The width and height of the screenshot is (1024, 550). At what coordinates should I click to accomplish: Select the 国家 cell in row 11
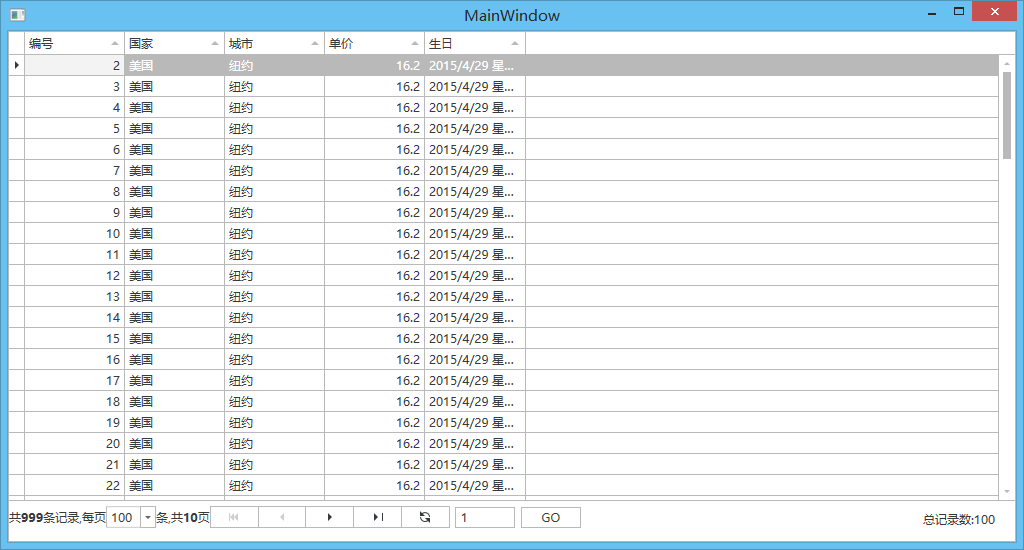pyautogui.click(x=174, y=254)
